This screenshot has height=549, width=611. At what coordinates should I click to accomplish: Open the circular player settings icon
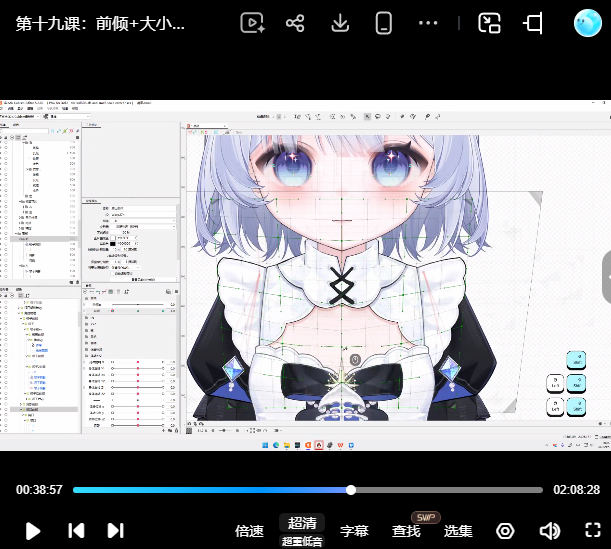(505, 531)
